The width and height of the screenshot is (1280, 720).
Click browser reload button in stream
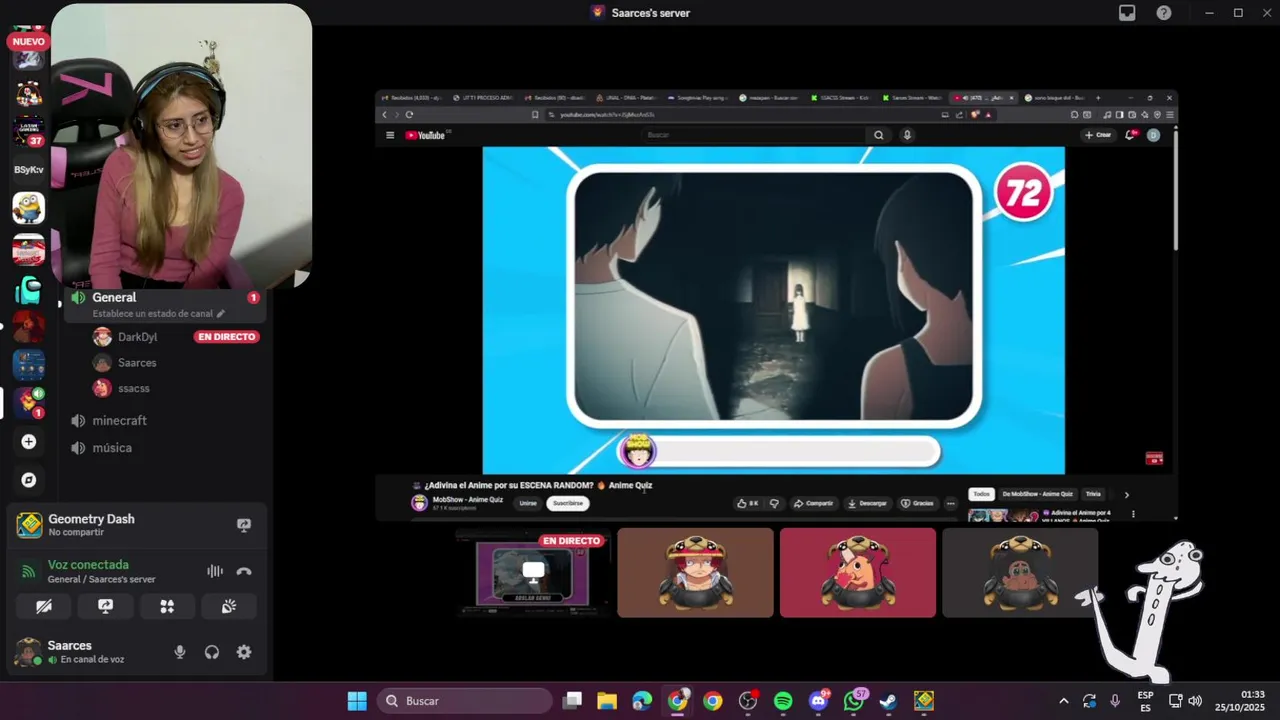point(409,115)
